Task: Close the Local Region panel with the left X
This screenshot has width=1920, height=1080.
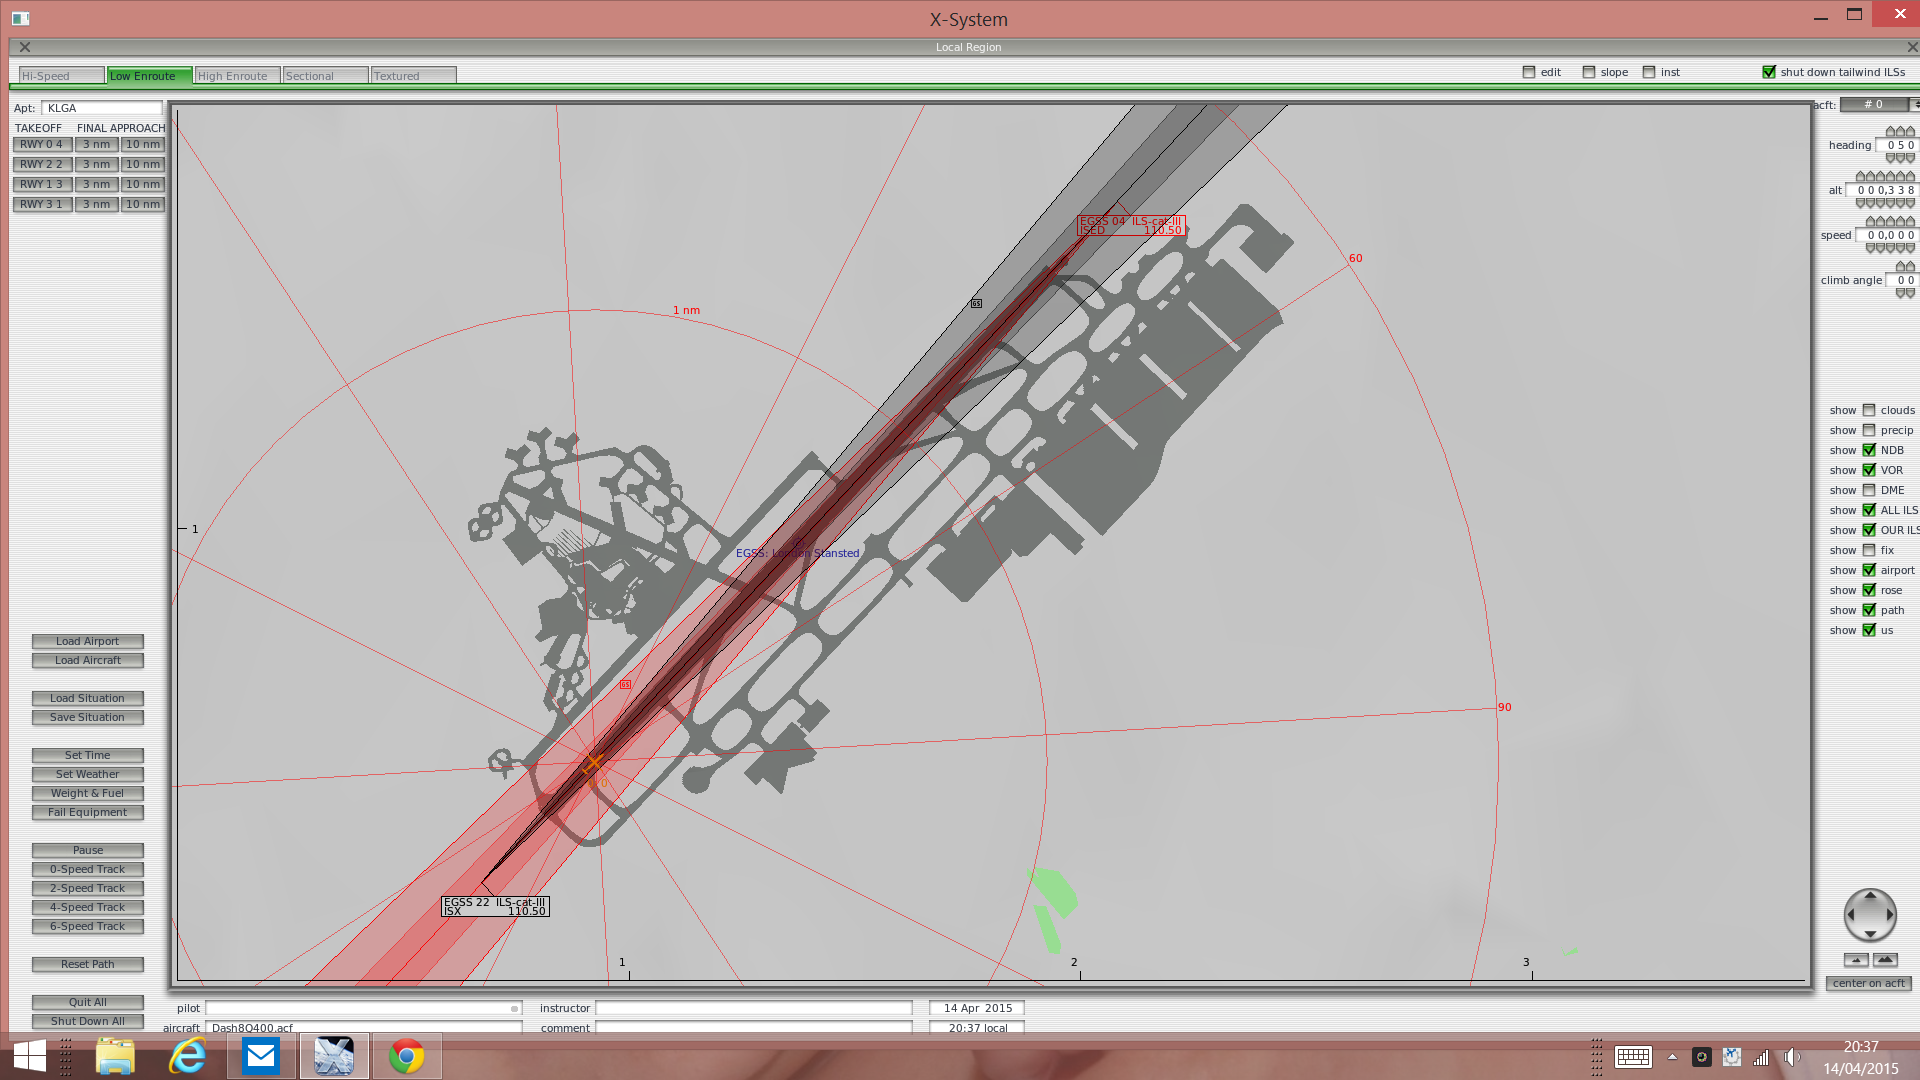Action: [25, 47]
